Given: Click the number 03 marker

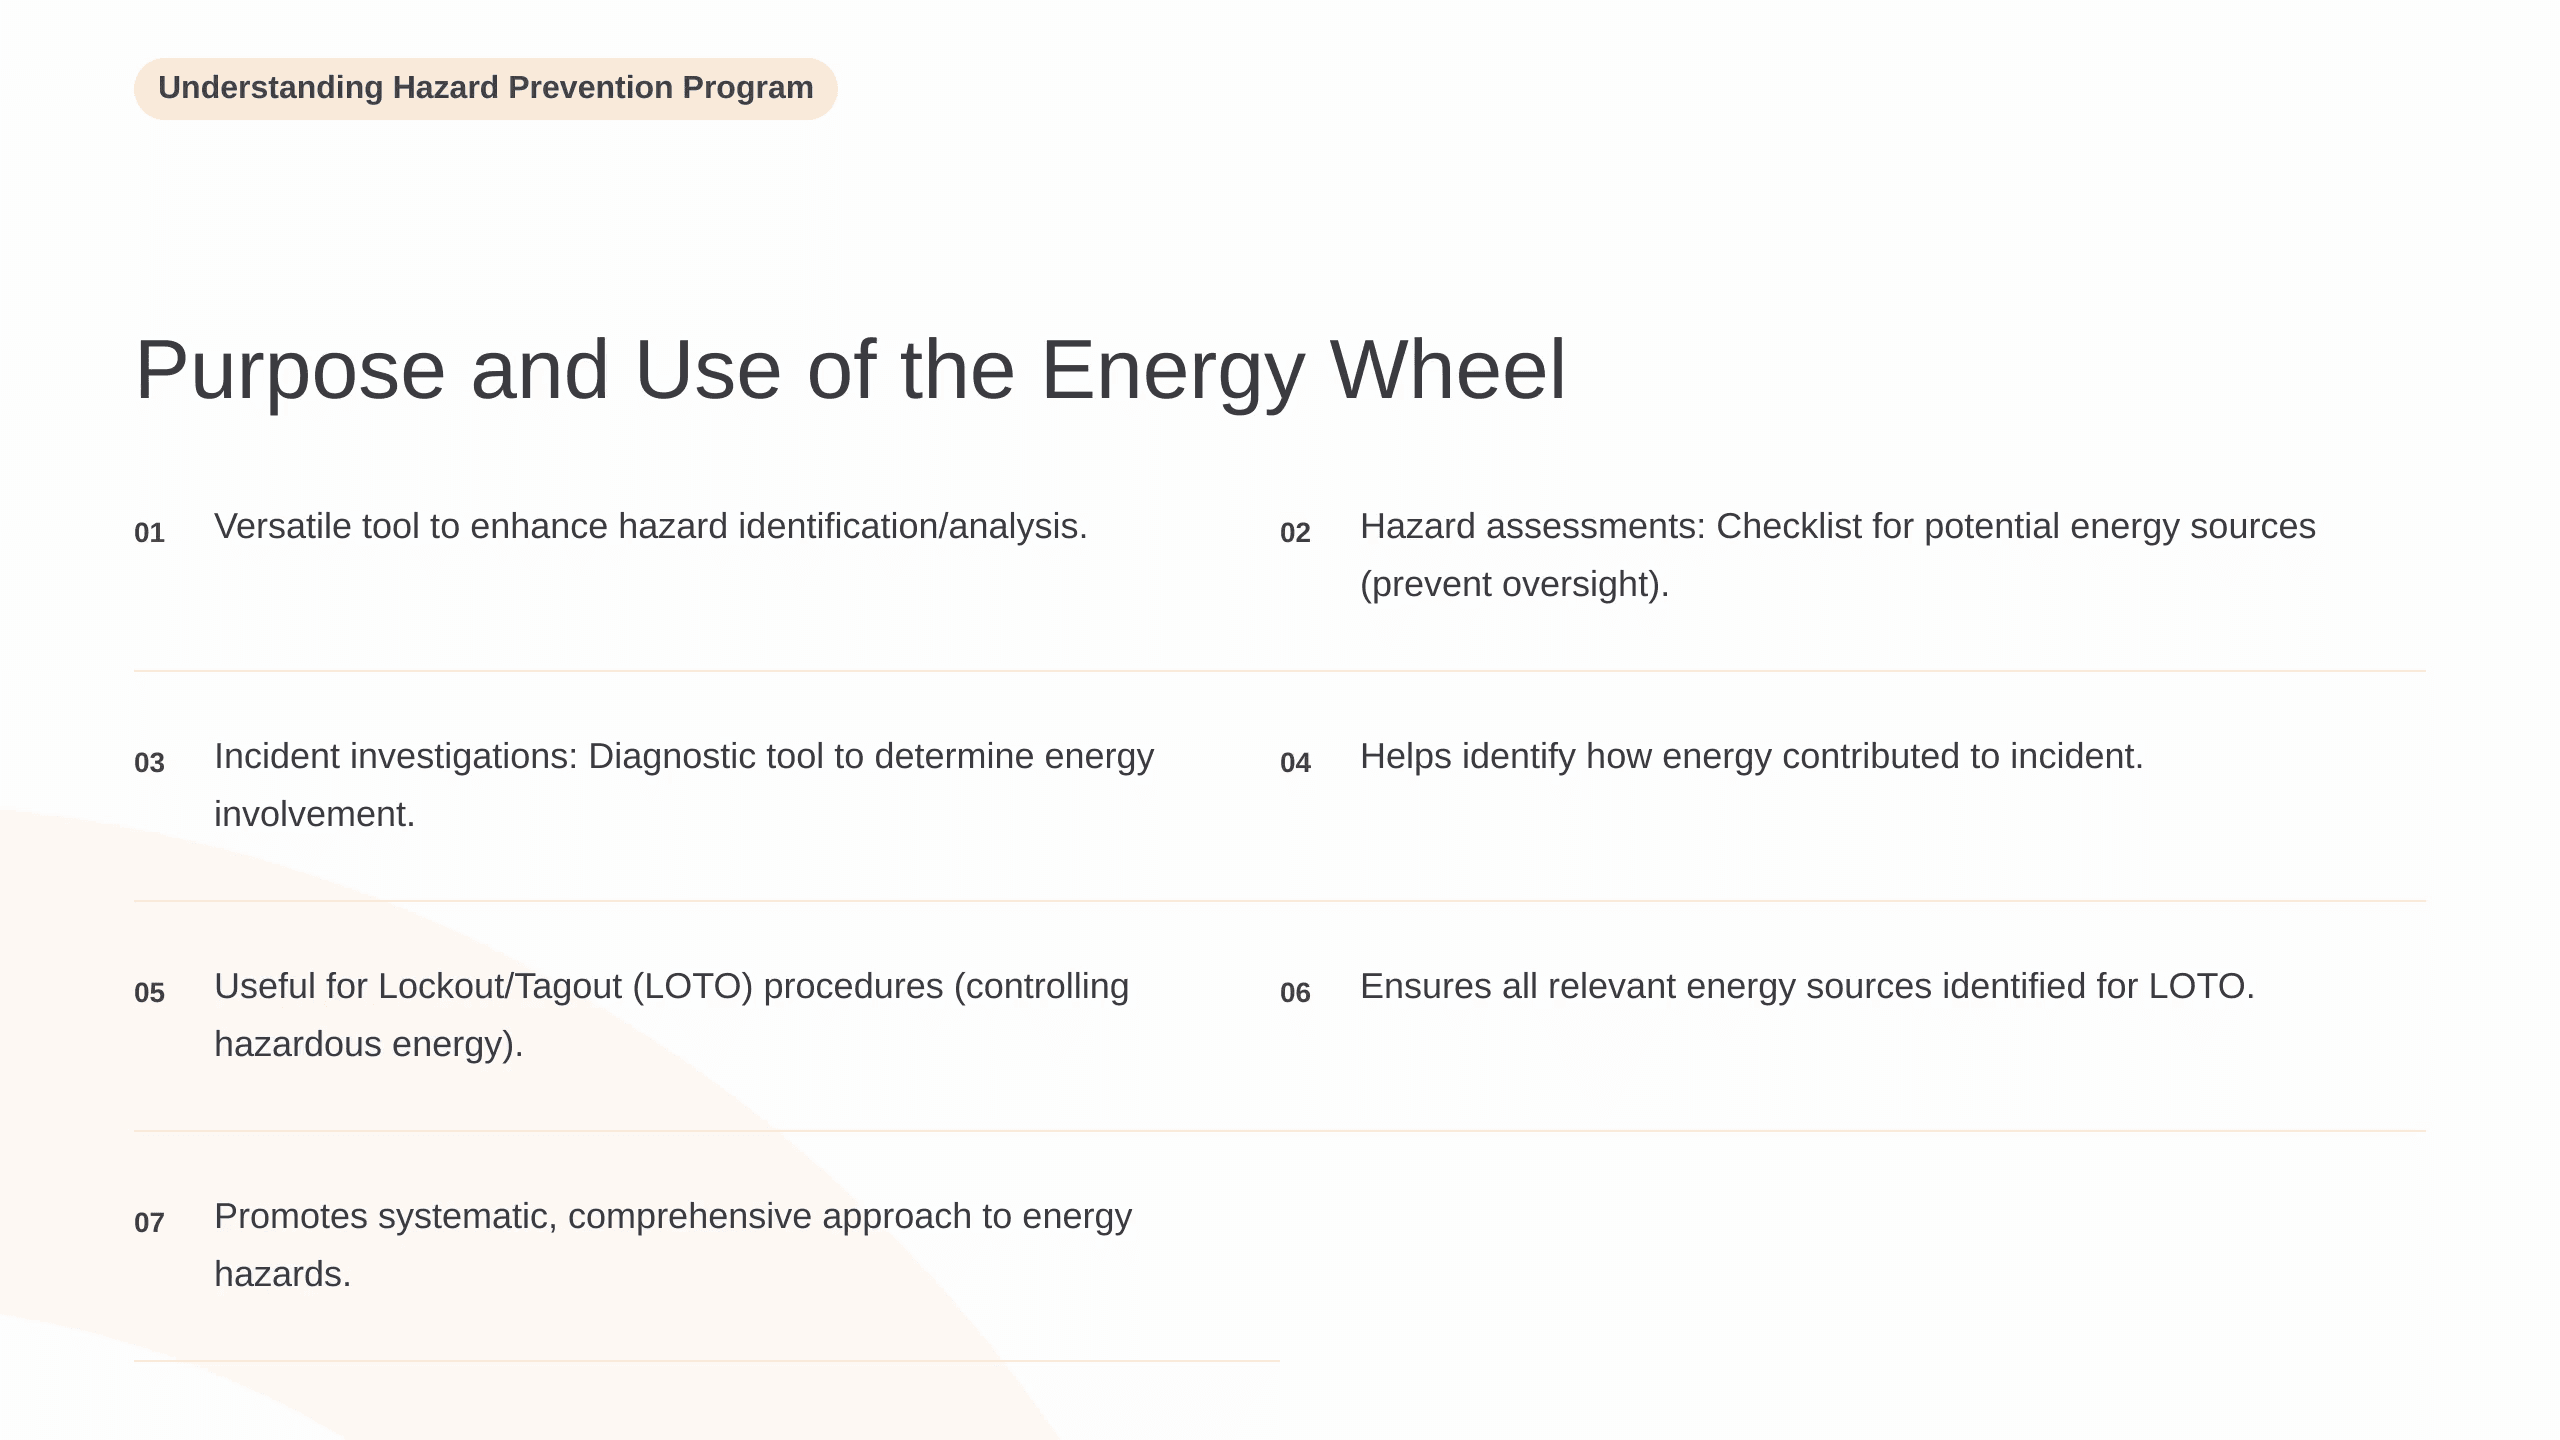Looking at the screenshot, I should pos(149,763).
